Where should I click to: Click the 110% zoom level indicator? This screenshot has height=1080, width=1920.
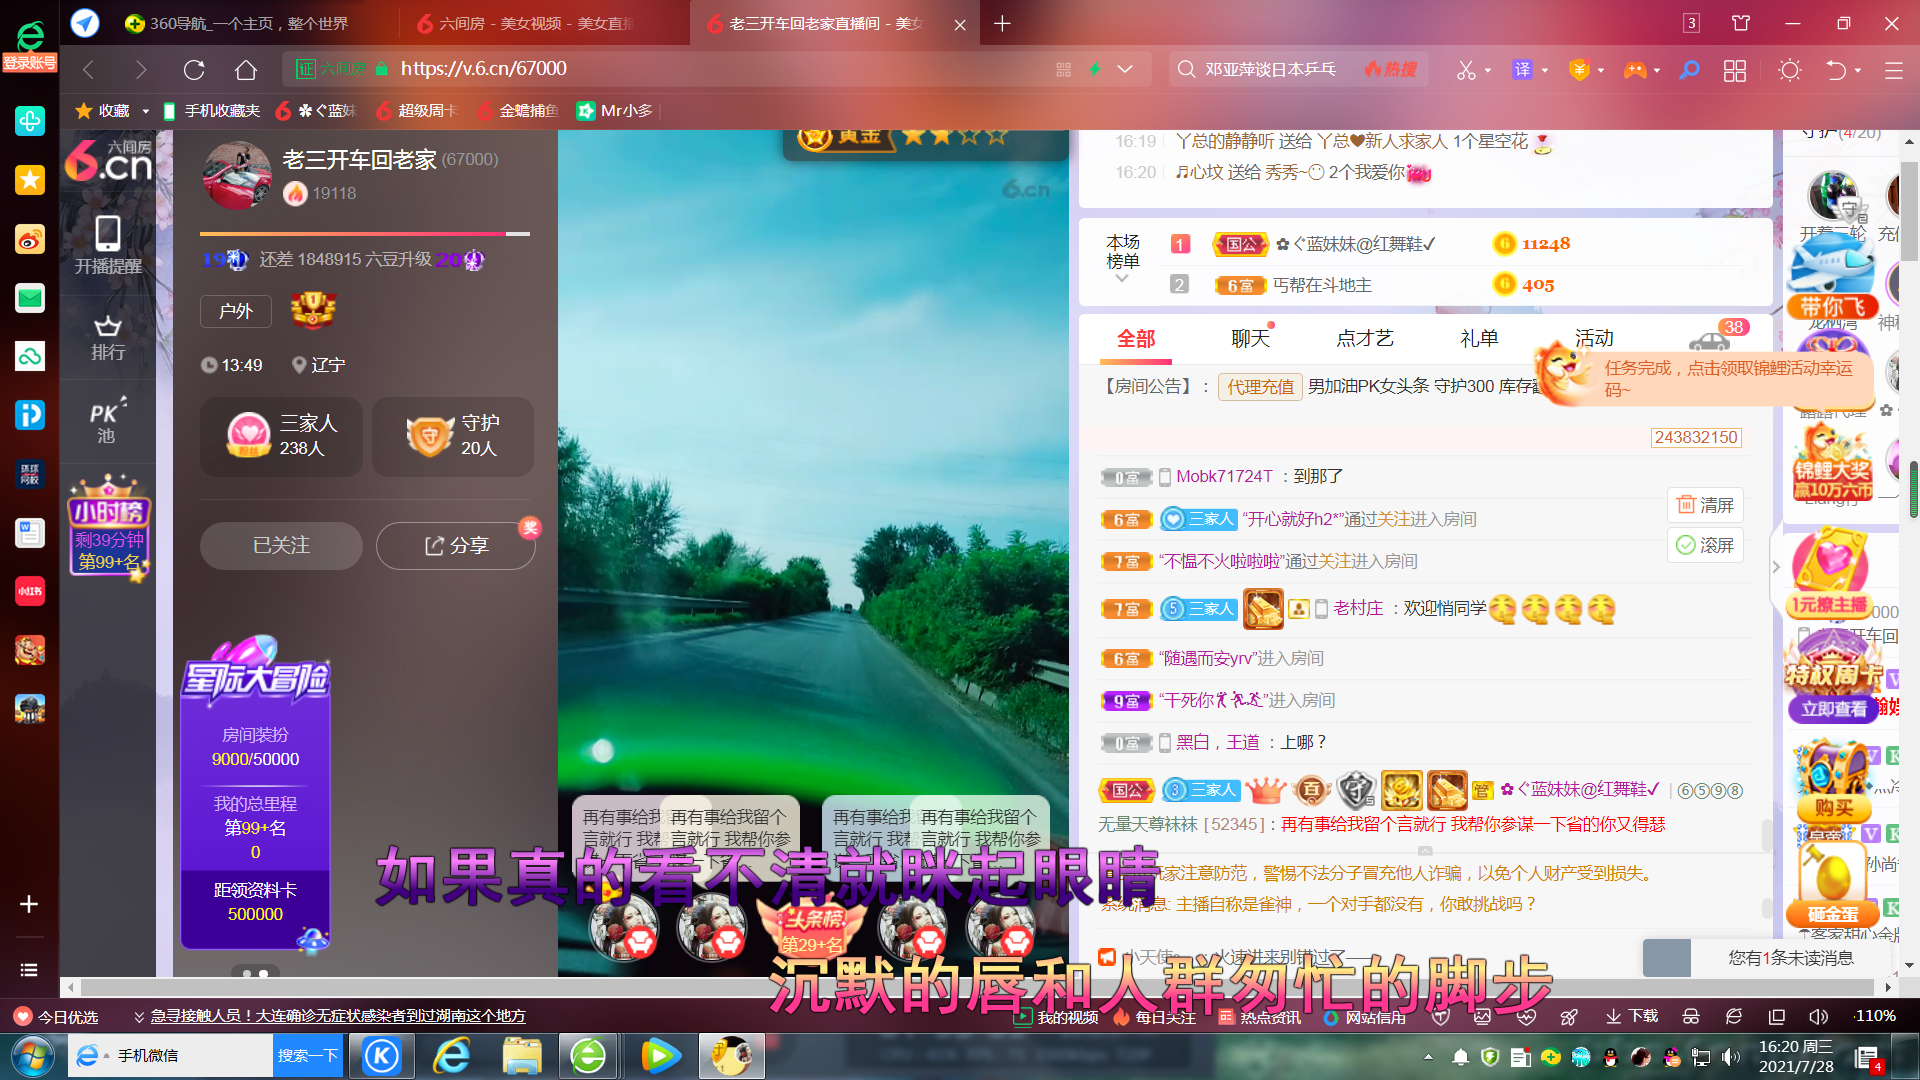pyautogui.click(x=1876, y=1017)
